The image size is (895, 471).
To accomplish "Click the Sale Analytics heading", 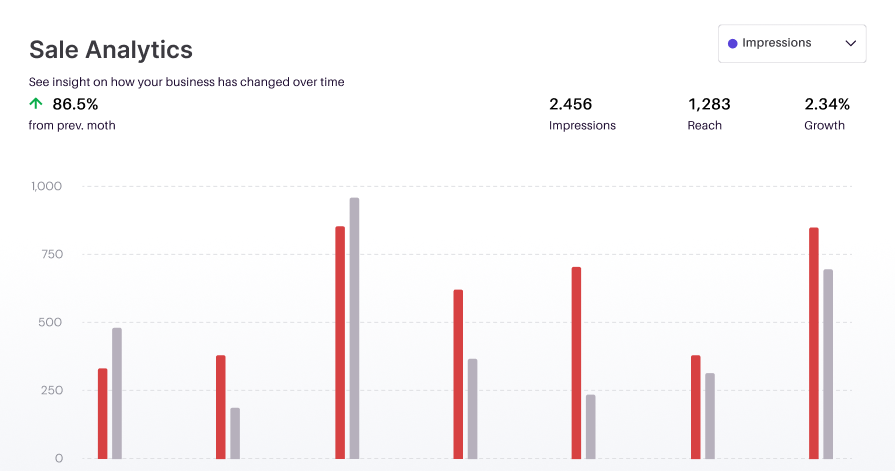I will (x=111, y=49).
